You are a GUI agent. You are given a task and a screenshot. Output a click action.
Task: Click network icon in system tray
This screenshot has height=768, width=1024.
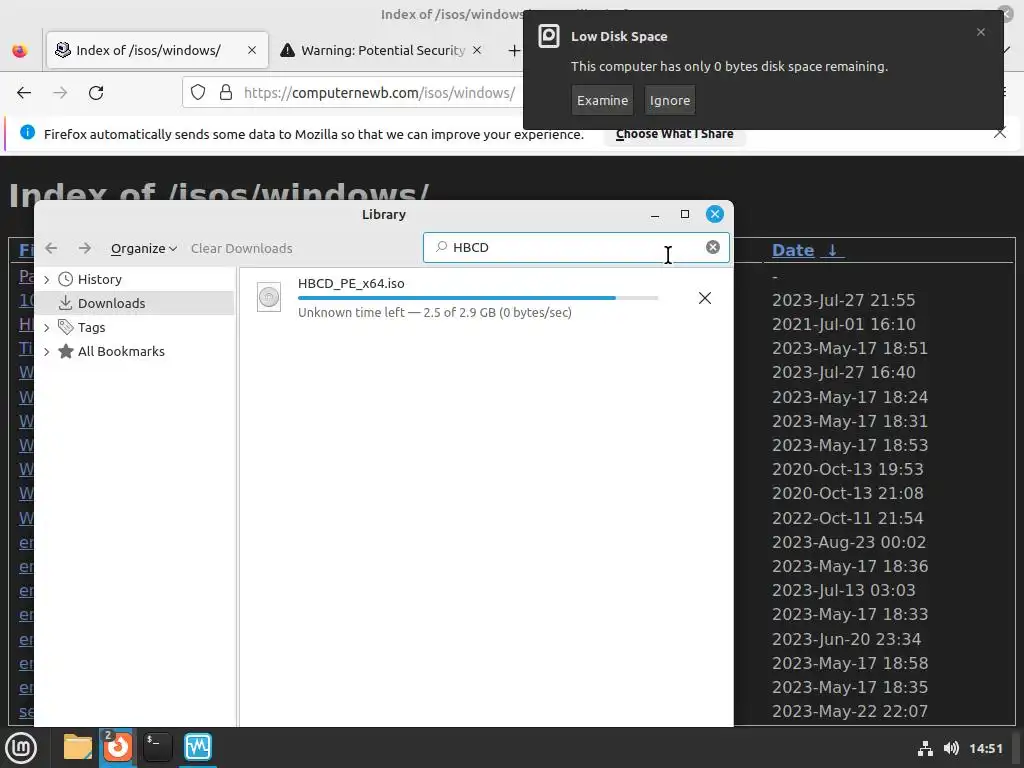coord(925,748)
